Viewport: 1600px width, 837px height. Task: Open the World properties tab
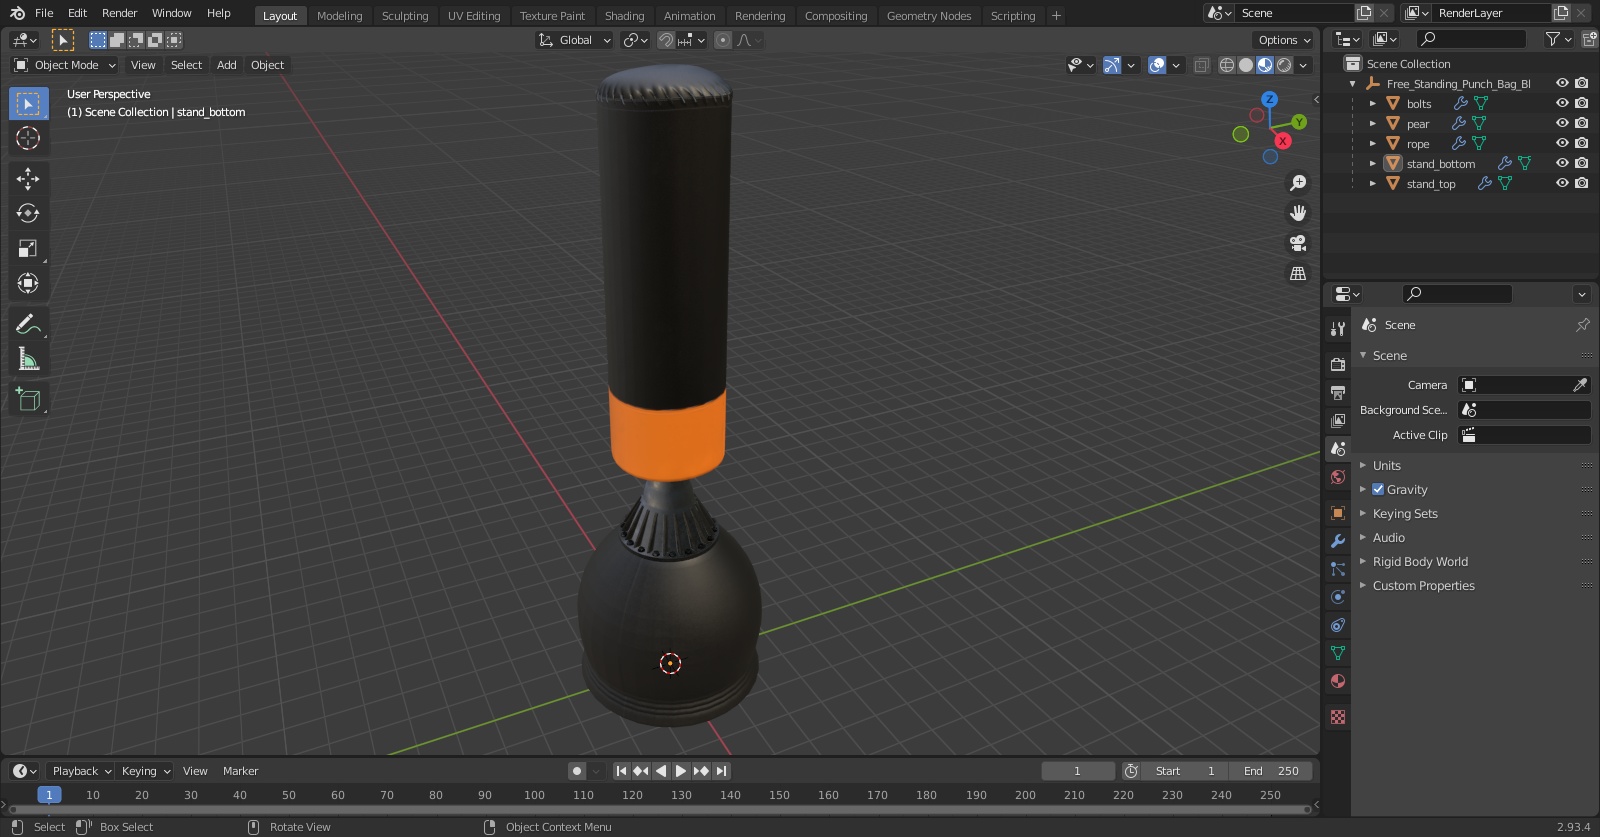[x=1338, y=477]
